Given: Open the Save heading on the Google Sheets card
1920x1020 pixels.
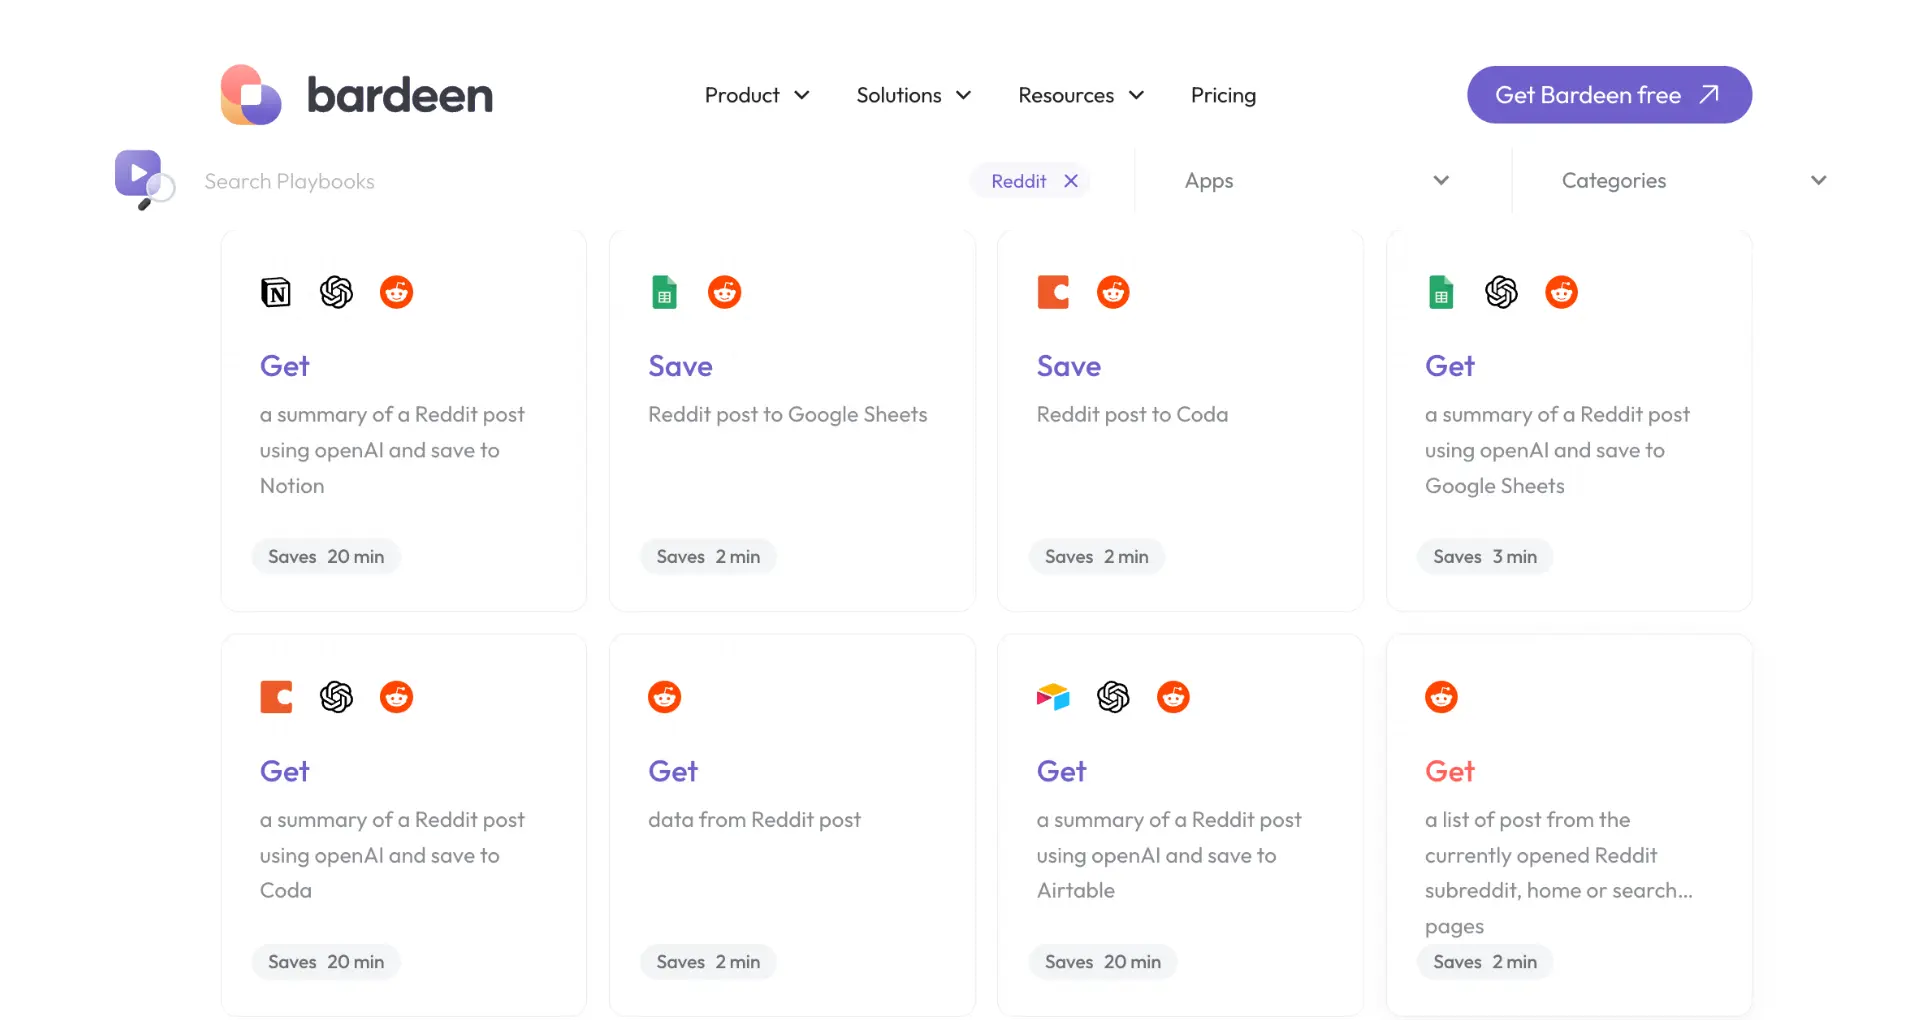Looking at the screenshot, I should pos(680,366).
